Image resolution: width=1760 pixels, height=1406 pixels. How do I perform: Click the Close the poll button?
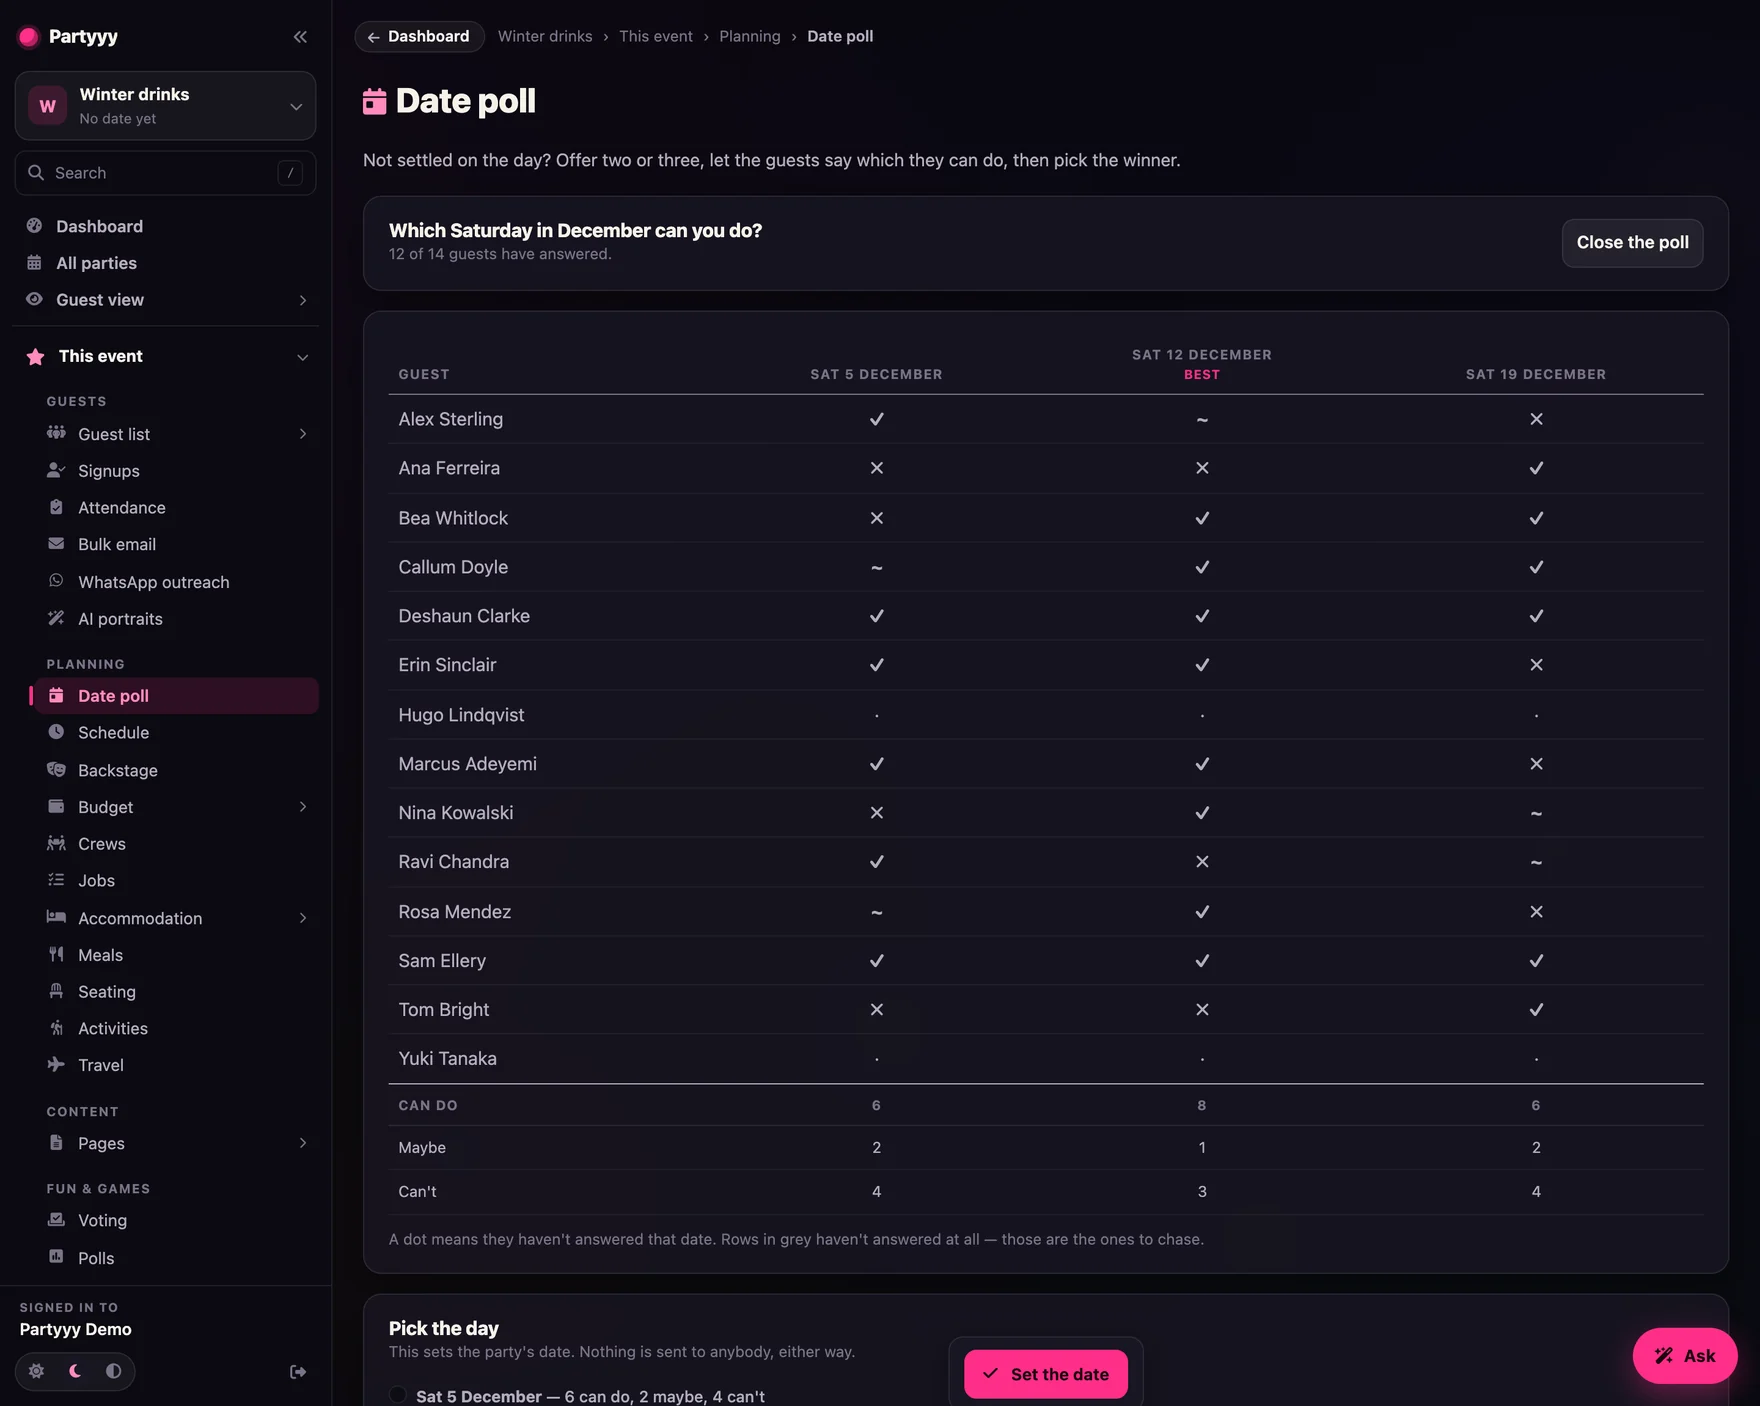coord(1632,243)
